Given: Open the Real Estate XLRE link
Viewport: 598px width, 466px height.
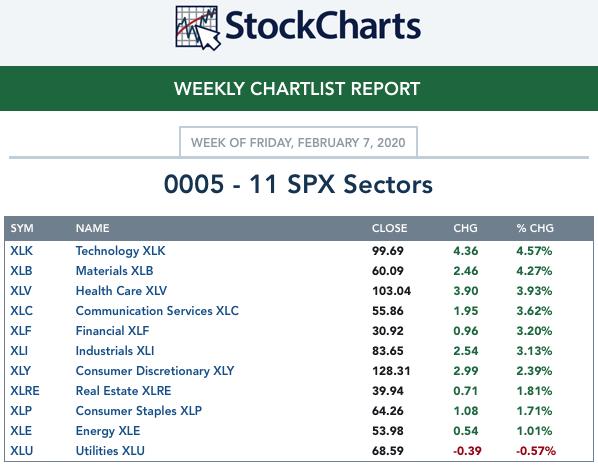Looking at the screenshot, I should [124, 391].
